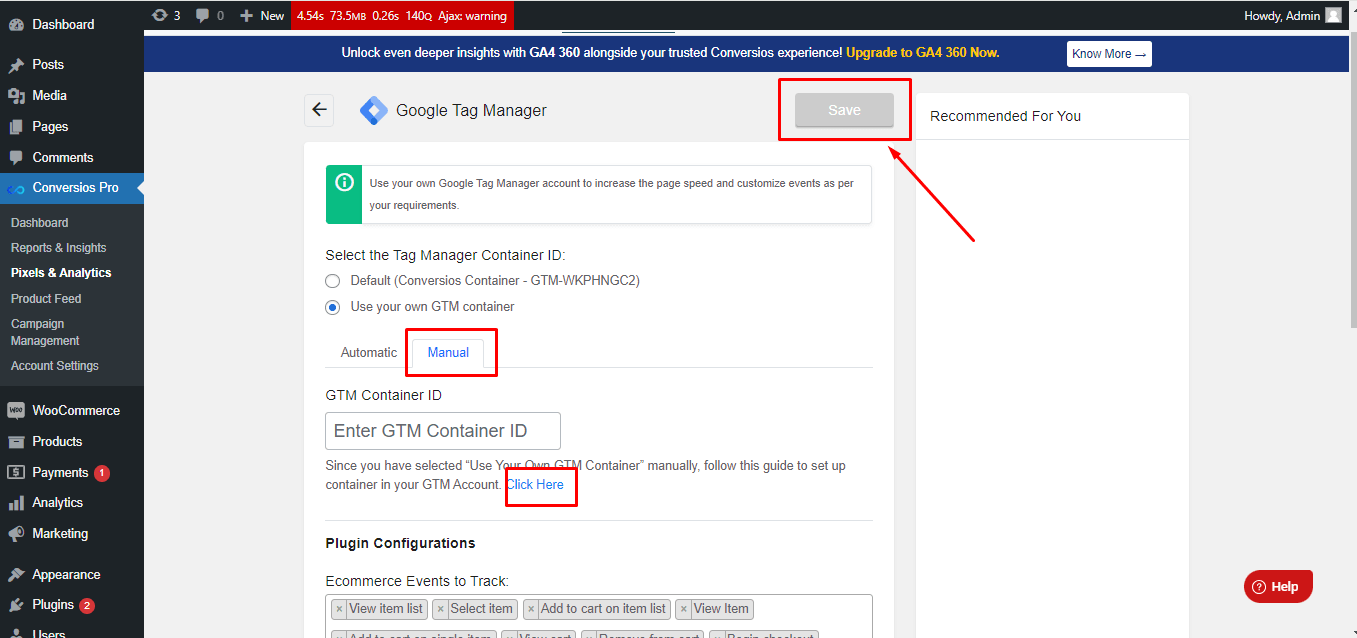
Task: Click the Save button
Action: pos(844,110)
